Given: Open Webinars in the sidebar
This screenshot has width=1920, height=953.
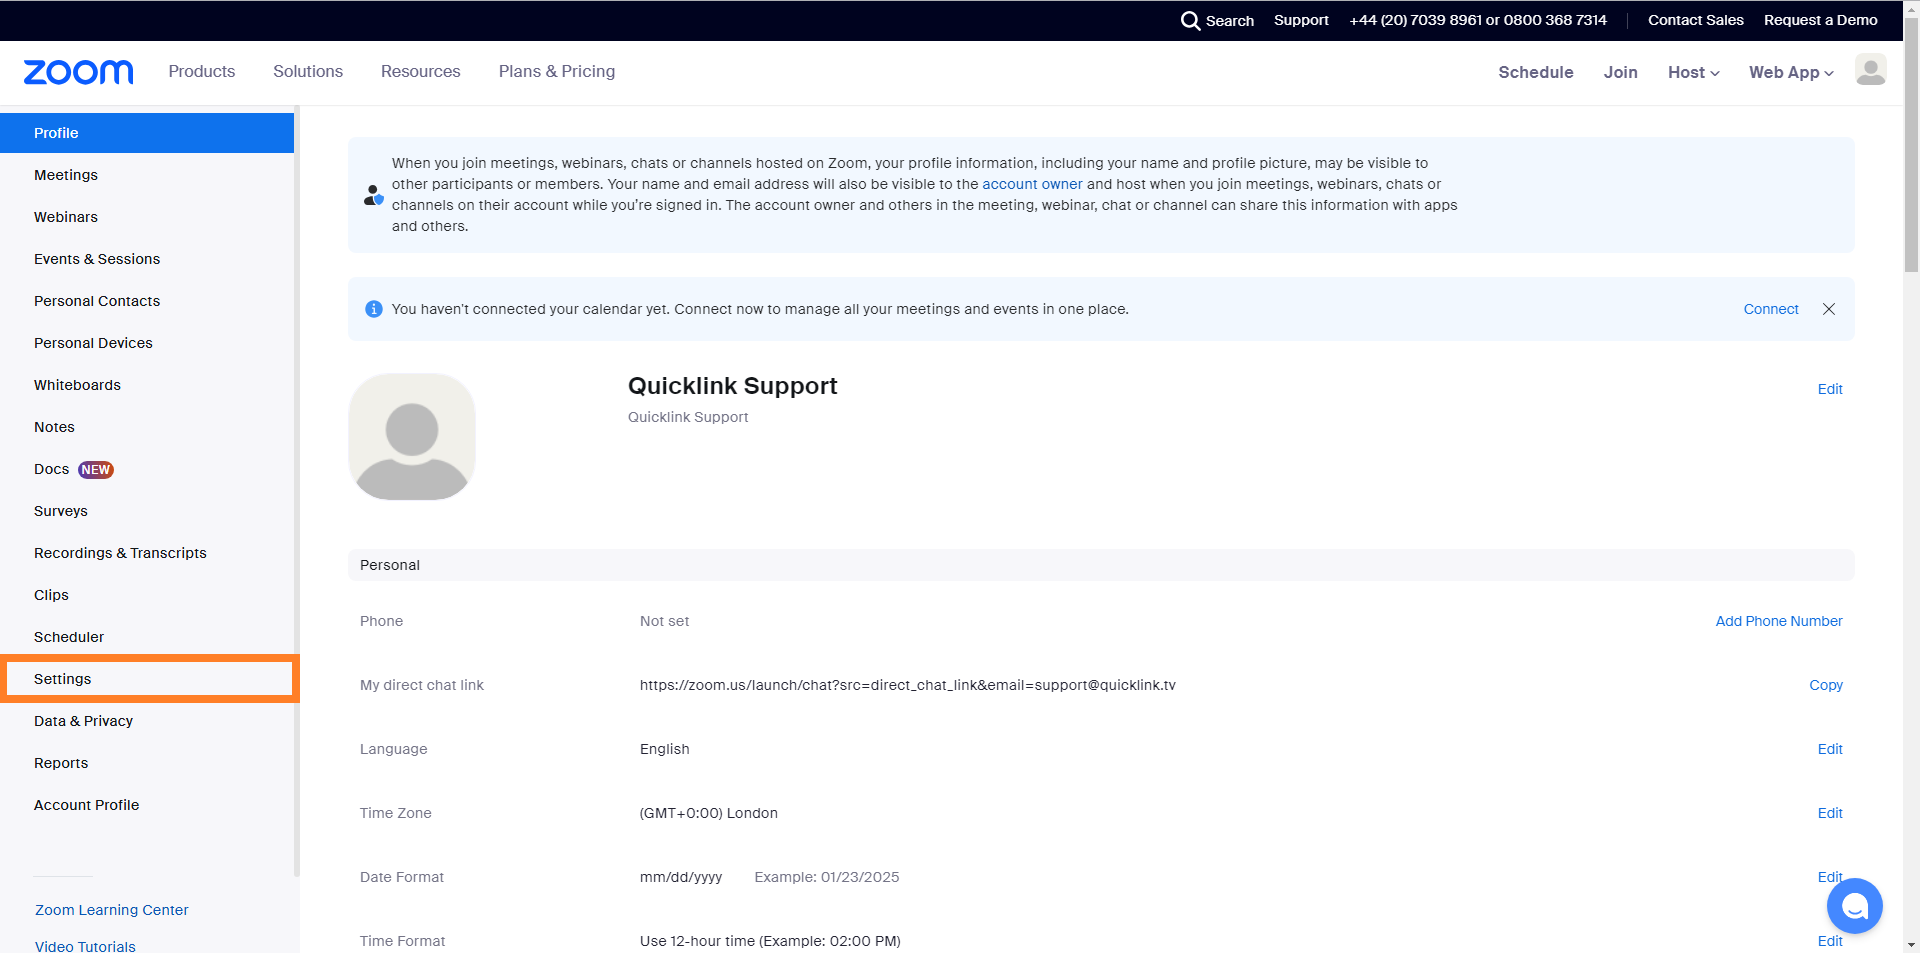Looking at the screenshot, I should tap(147, 217).
